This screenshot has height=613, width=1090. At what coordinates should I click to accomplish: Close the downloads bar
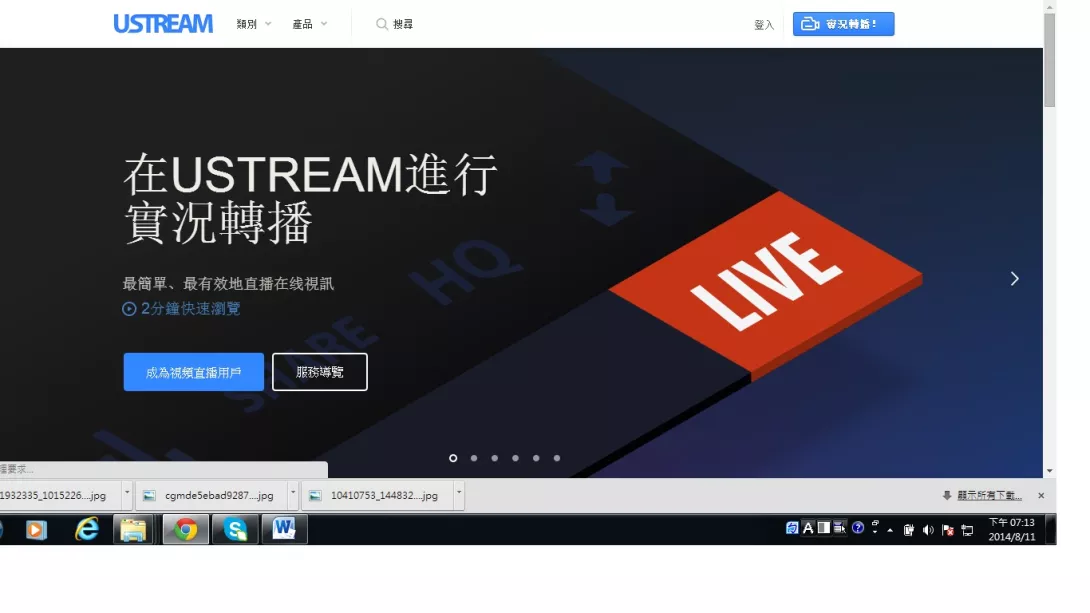pos(1041,496)
